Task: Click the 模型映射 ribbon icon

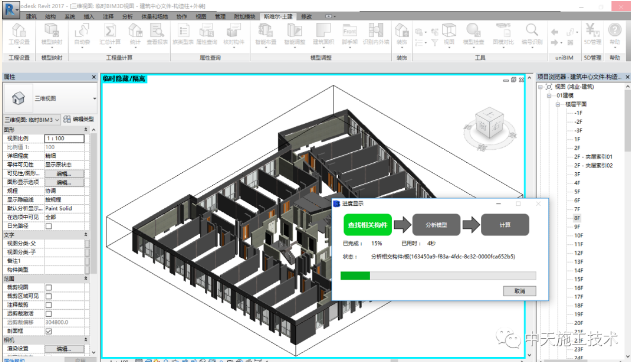Action: [x=52, y=31]
